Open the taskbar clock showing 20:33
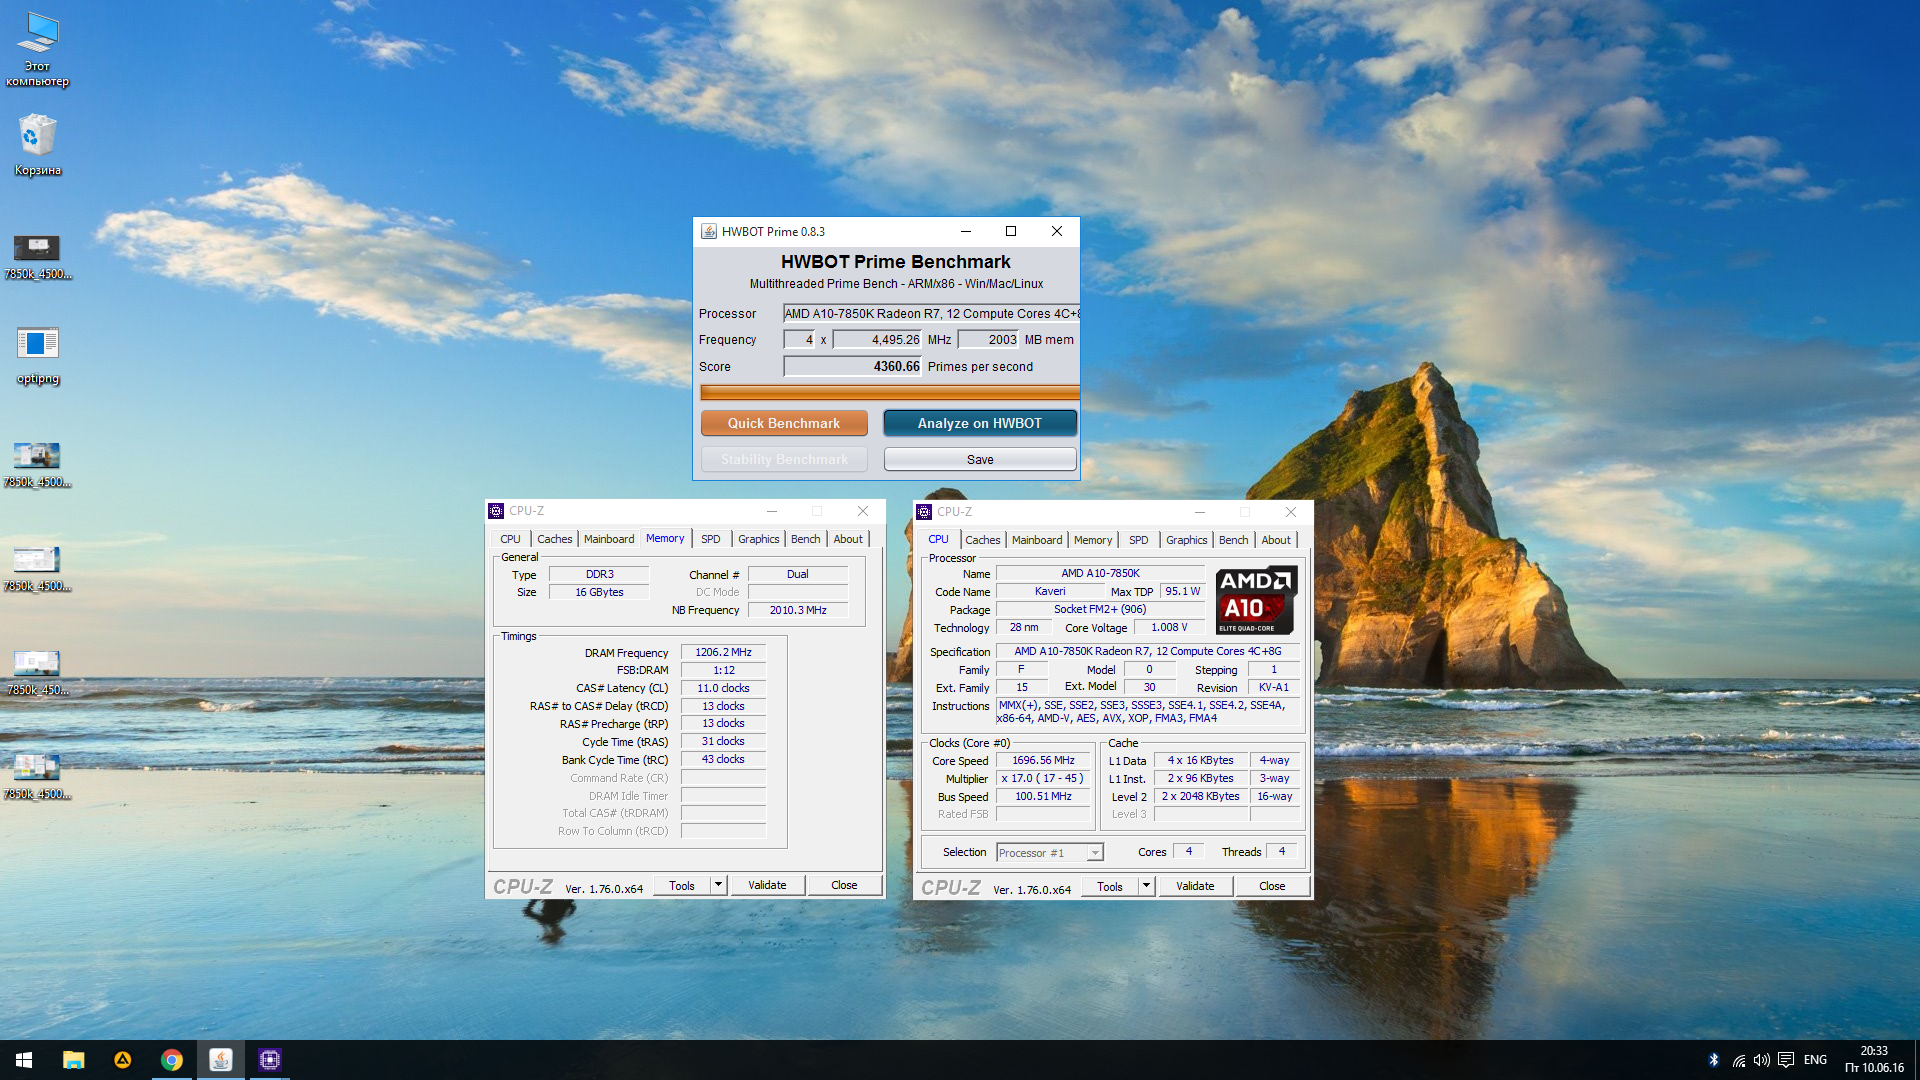1920x1080 pixels. [x=1874, y=1060]
